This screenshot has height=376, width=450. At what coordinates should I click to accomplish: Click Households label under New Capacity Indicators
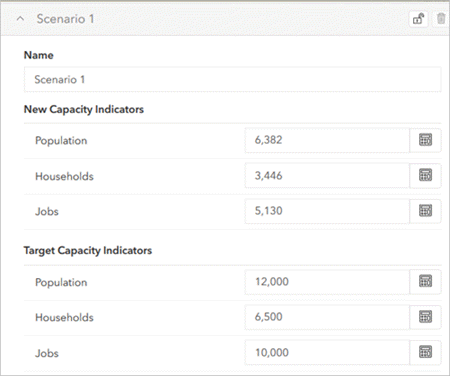64,176
